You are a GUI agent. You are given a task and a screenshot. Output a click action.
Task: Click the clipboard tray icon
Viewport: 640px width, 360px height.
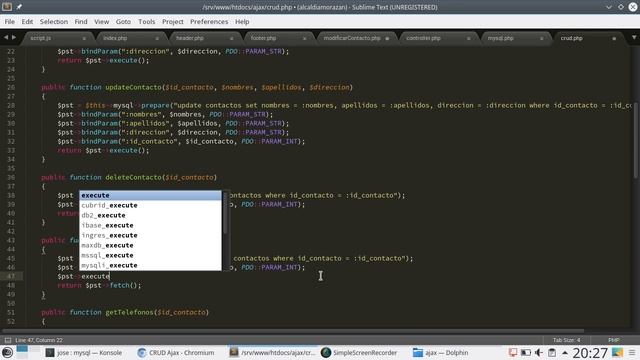pyautogui.click(x=552, y=352)
